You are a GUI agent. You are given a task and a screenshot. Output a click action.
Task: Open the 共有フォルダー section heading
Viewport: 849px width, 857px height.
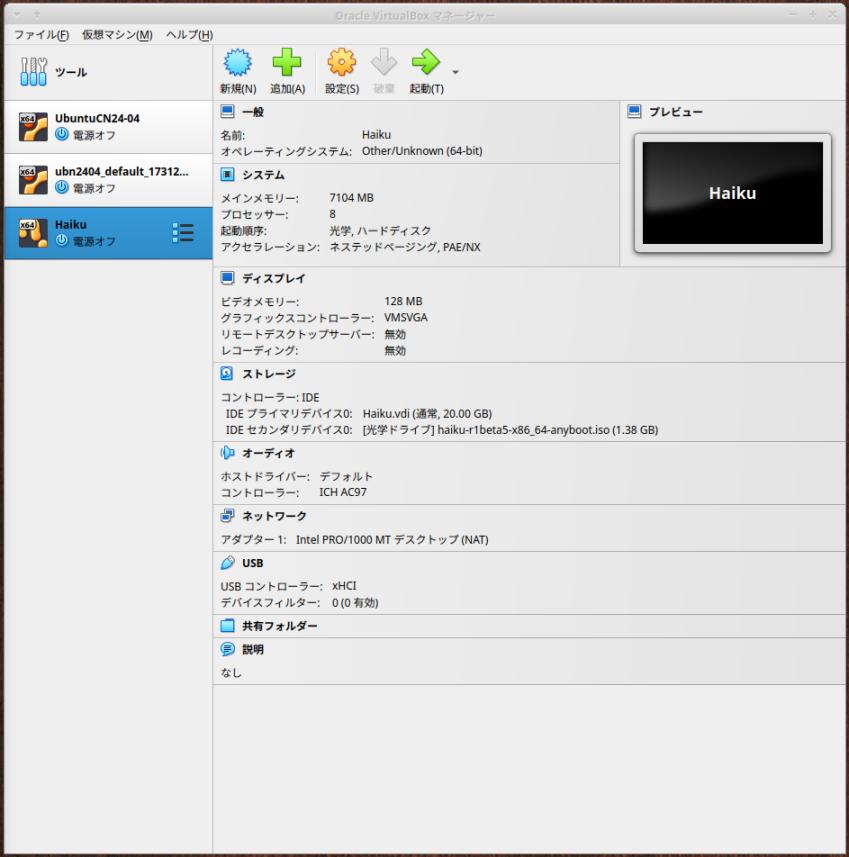click(x=279, y=626)
